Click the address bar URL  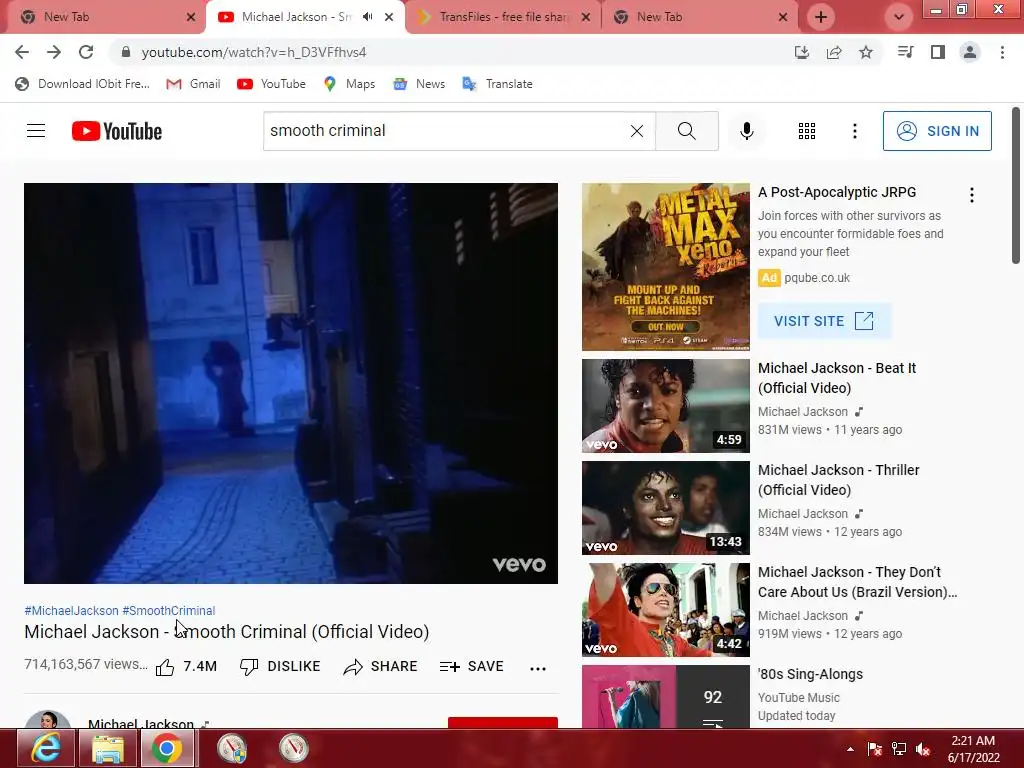click(254, 52)
